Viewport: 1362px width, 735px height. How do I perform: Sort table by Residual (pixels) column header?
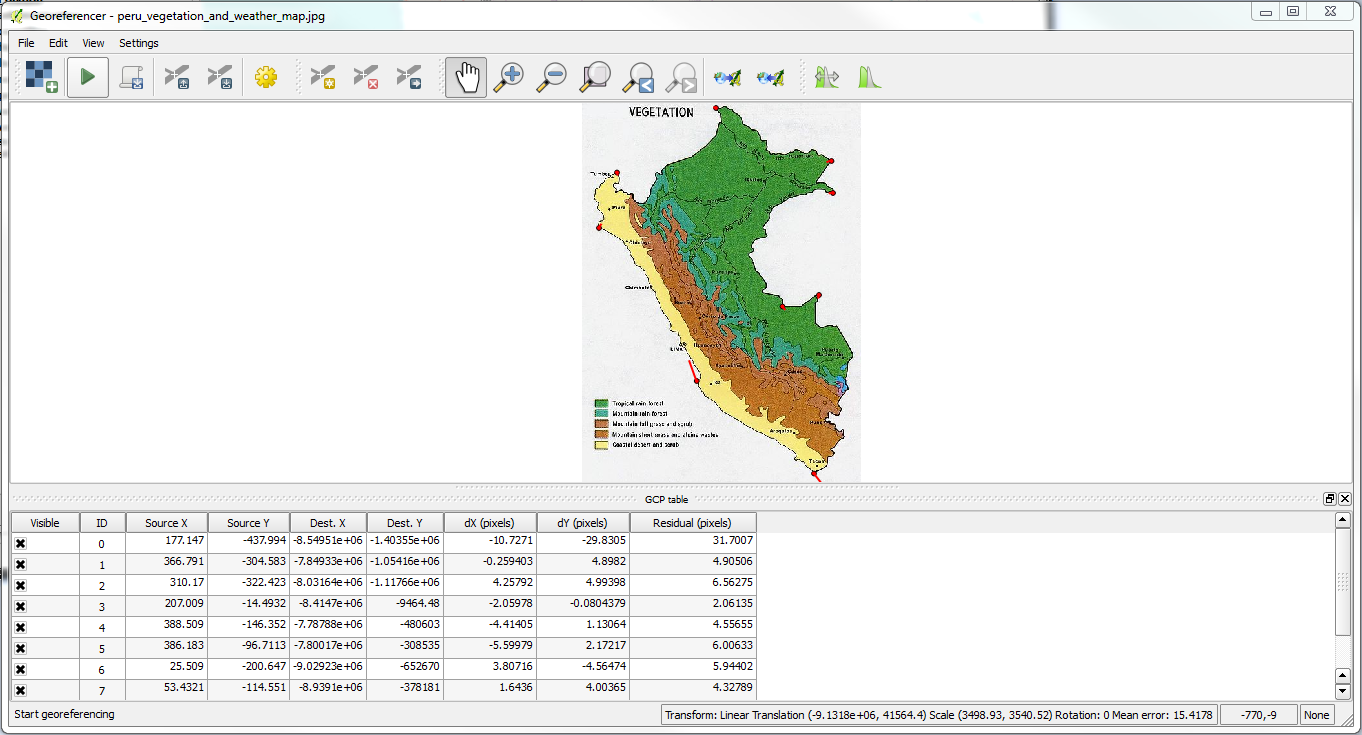coord(692,523)
